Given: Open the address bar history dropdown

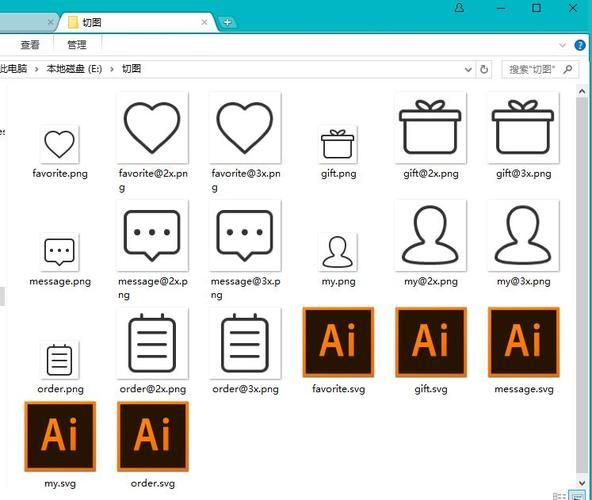Looking at the screenshot, I should point(468,69).
